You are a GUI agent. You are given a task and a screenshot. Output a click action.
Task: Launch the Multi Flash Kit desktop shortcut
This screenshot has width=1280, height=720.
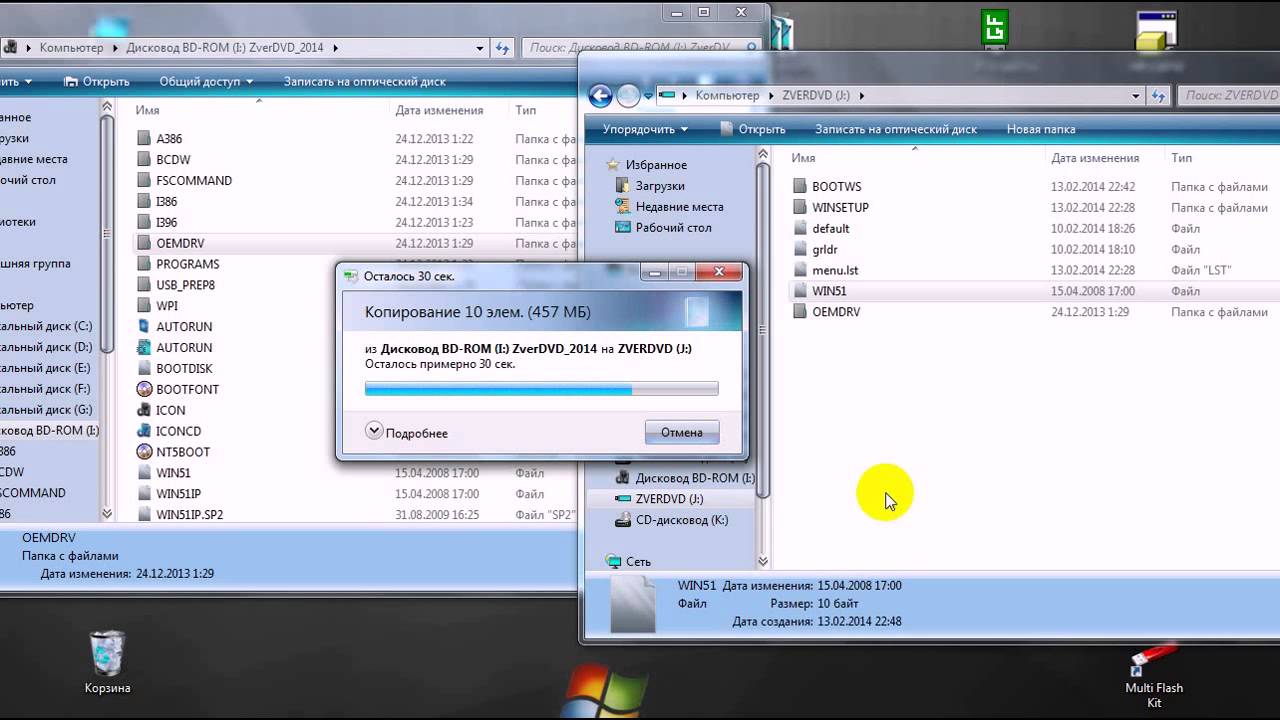point(1154,677)
